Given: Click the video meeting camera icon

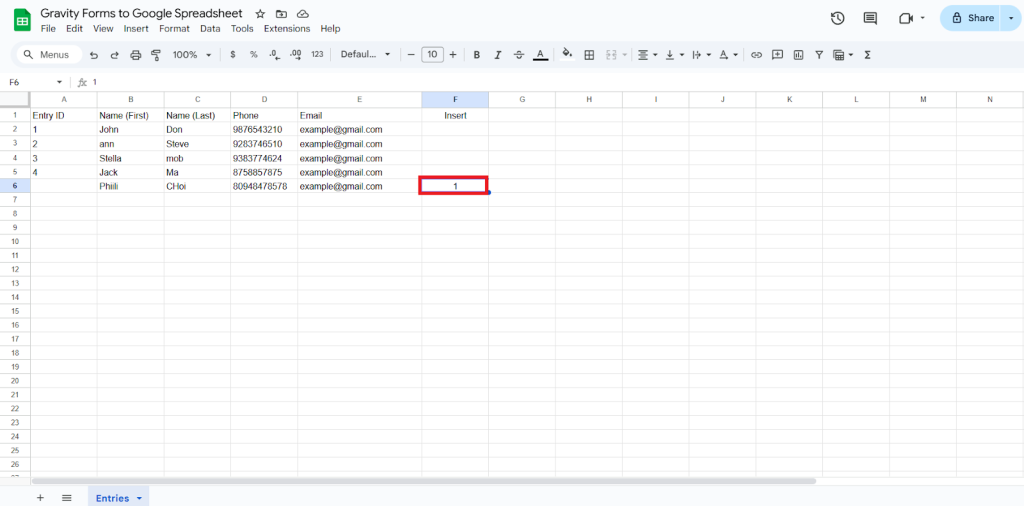Looking at the screenshot, I should (906, 18).
